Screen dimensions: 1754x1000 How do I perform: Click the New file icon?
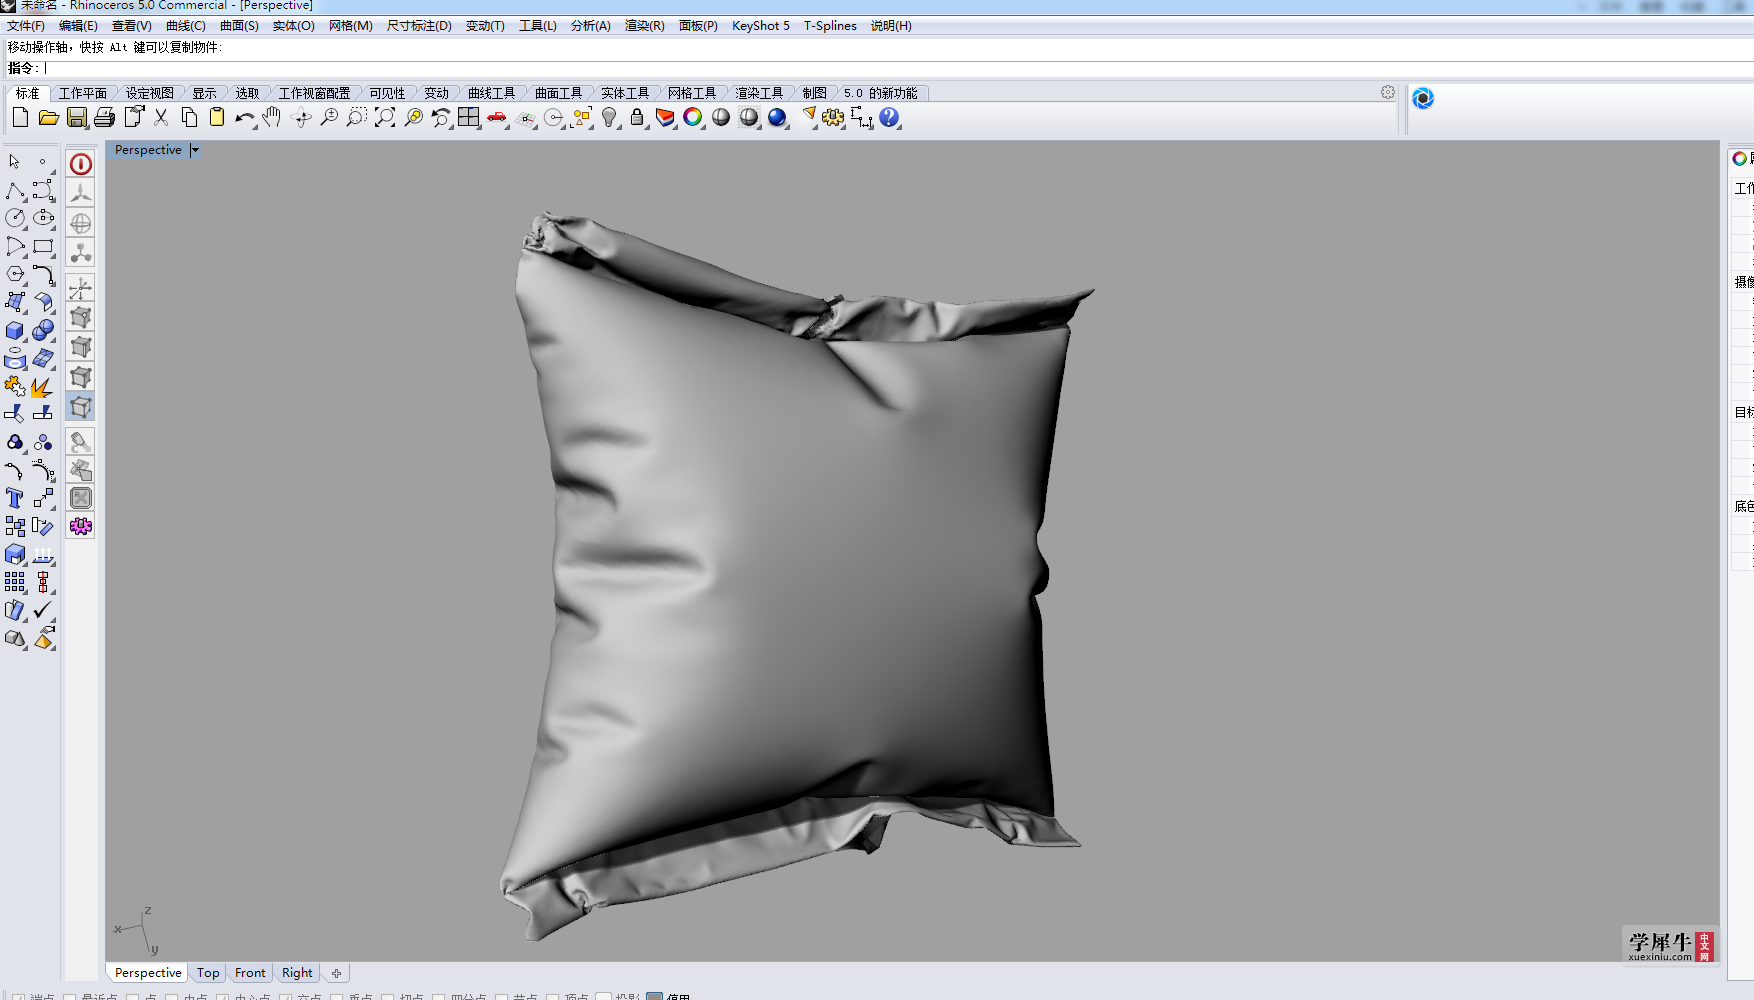coord(20,117)
